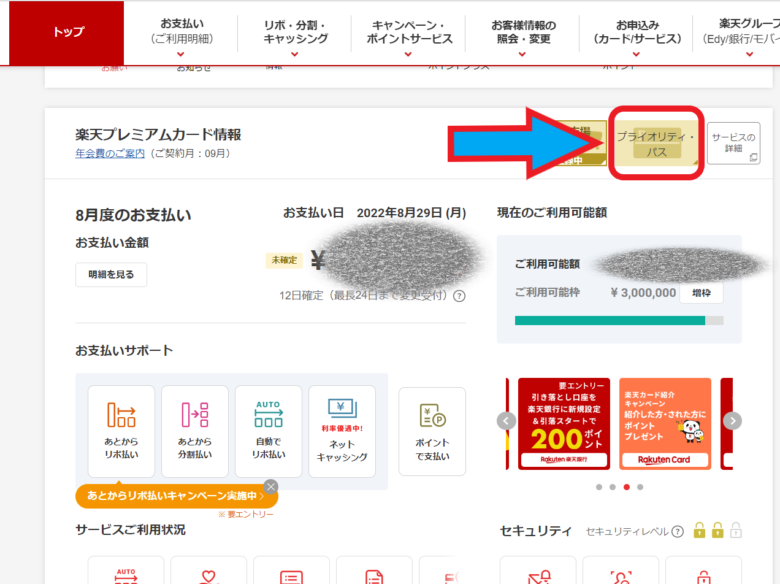Select 自動でリボ払い icon

coord(269,431)
